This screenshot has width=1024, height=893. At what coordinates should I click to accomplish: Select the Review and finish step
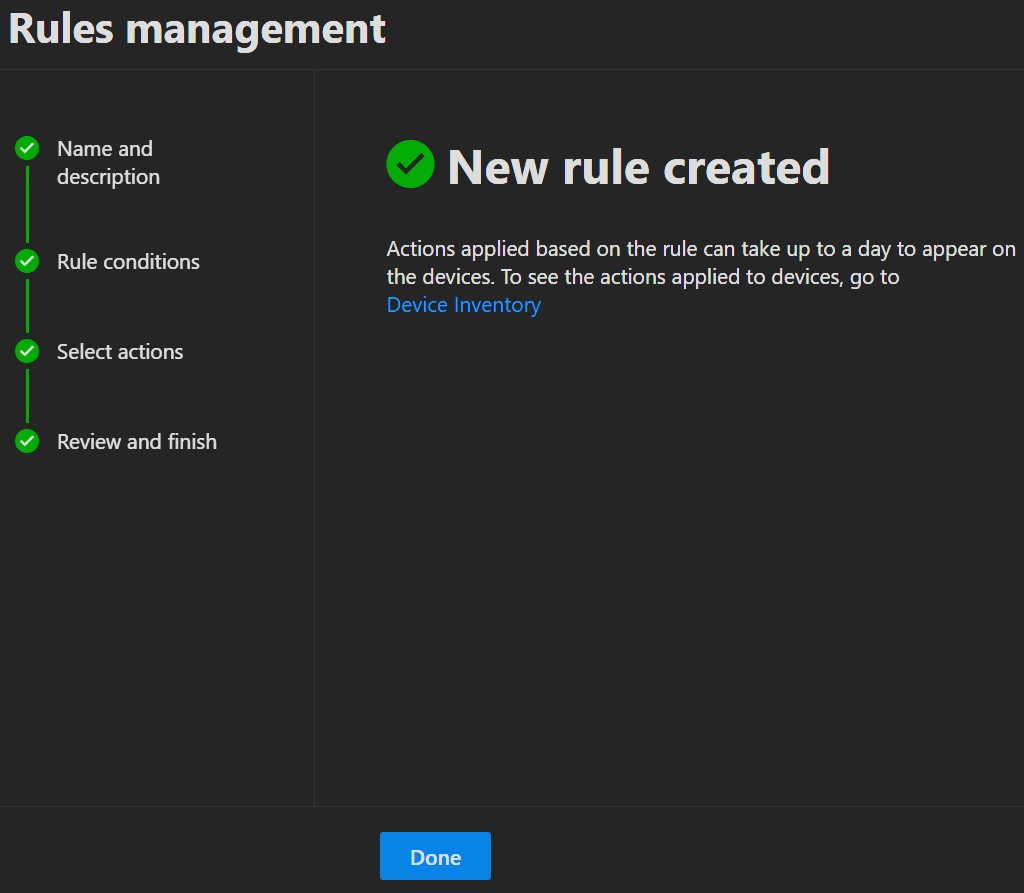point(137,442)
